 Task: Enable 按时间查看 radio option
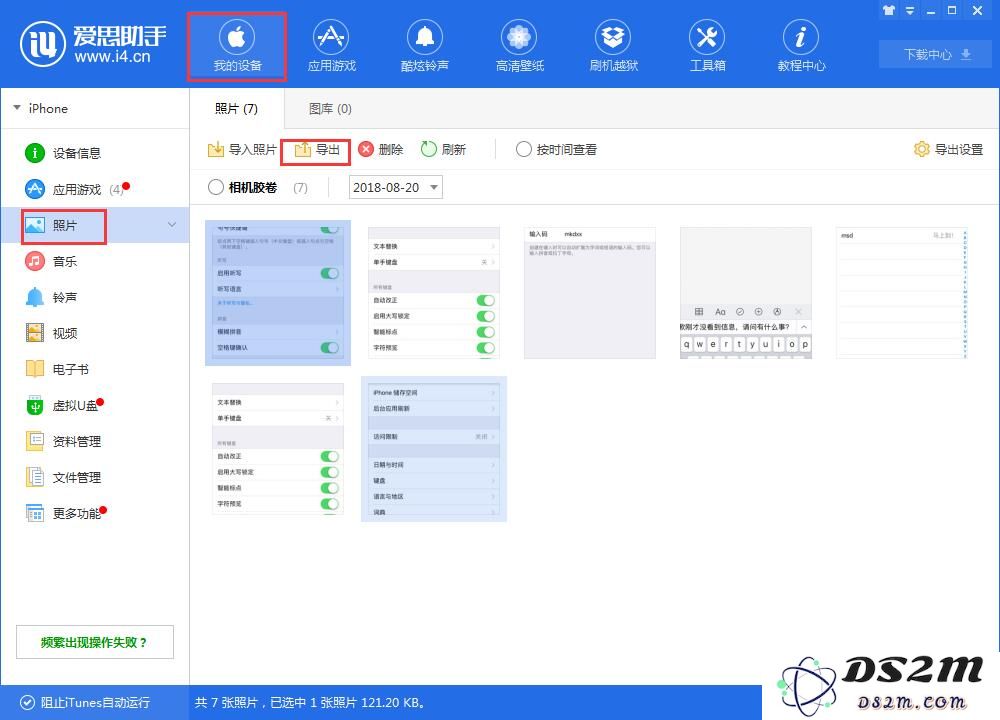click(556, 150)
